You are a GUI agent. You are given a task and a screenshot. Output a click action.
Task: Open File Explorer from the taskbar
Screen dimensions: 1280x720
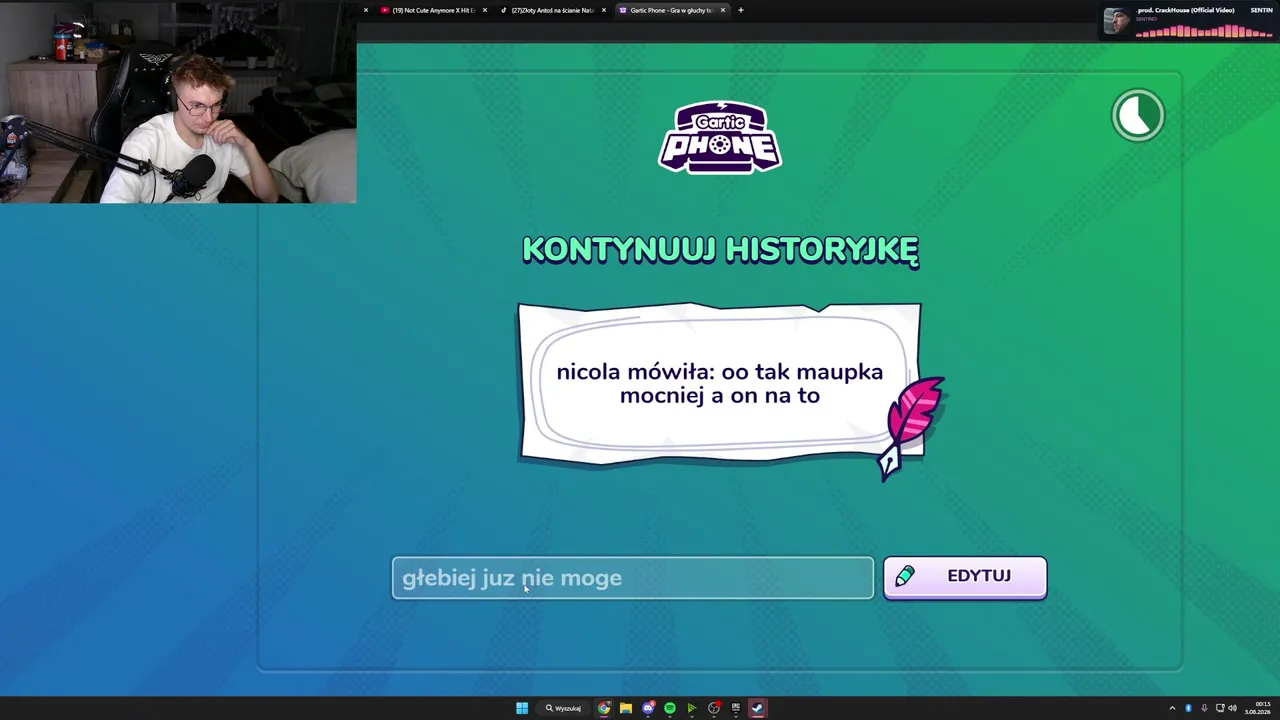click(626, 708)
